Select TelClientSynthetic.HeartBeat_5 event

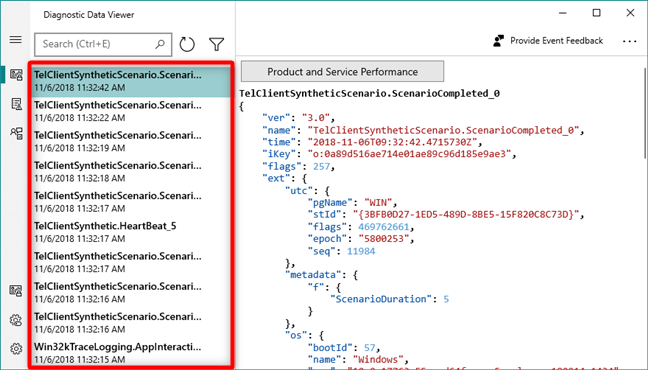point(131,232)
